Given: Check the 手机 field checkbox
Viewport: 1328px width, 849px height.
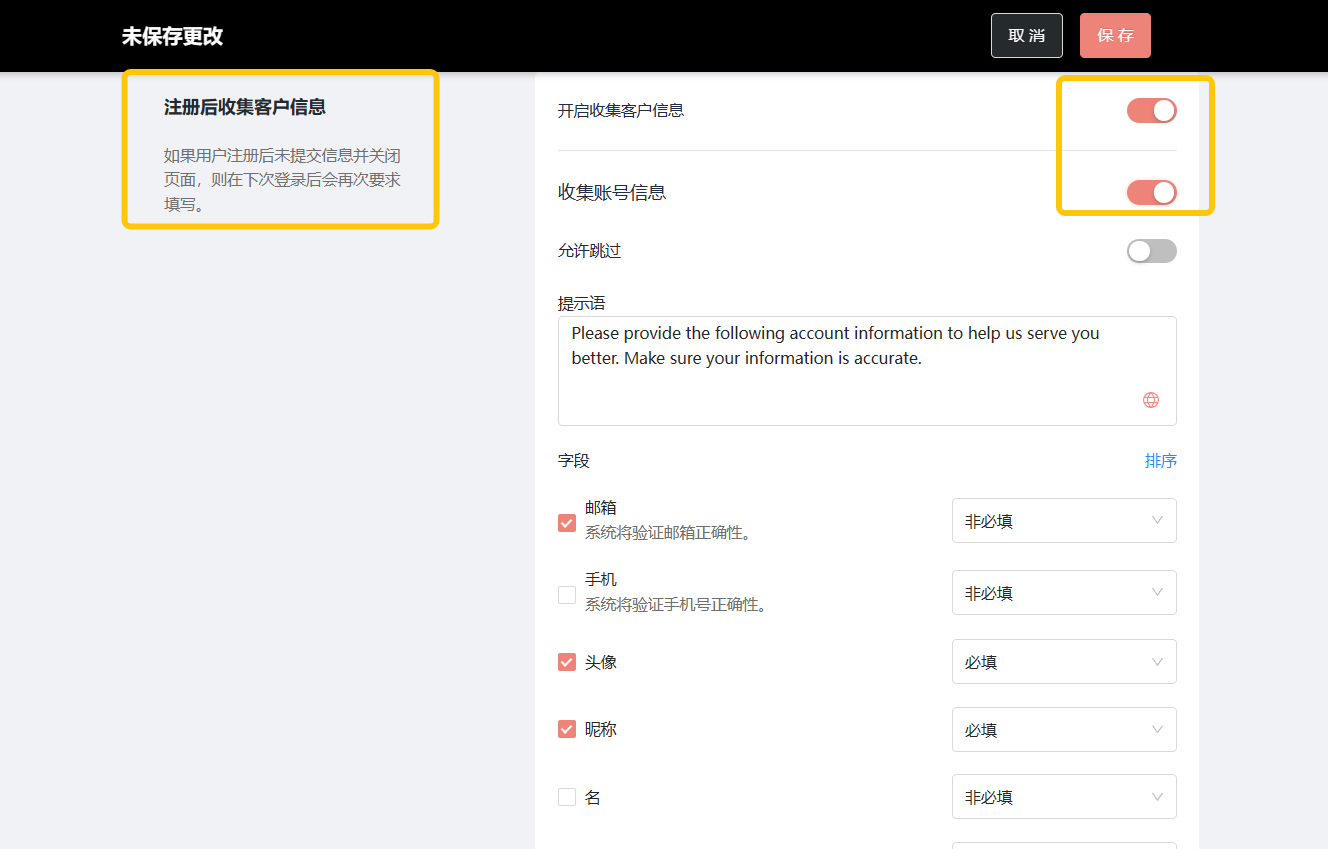Looking at the screenshot, I should [567, 594].
